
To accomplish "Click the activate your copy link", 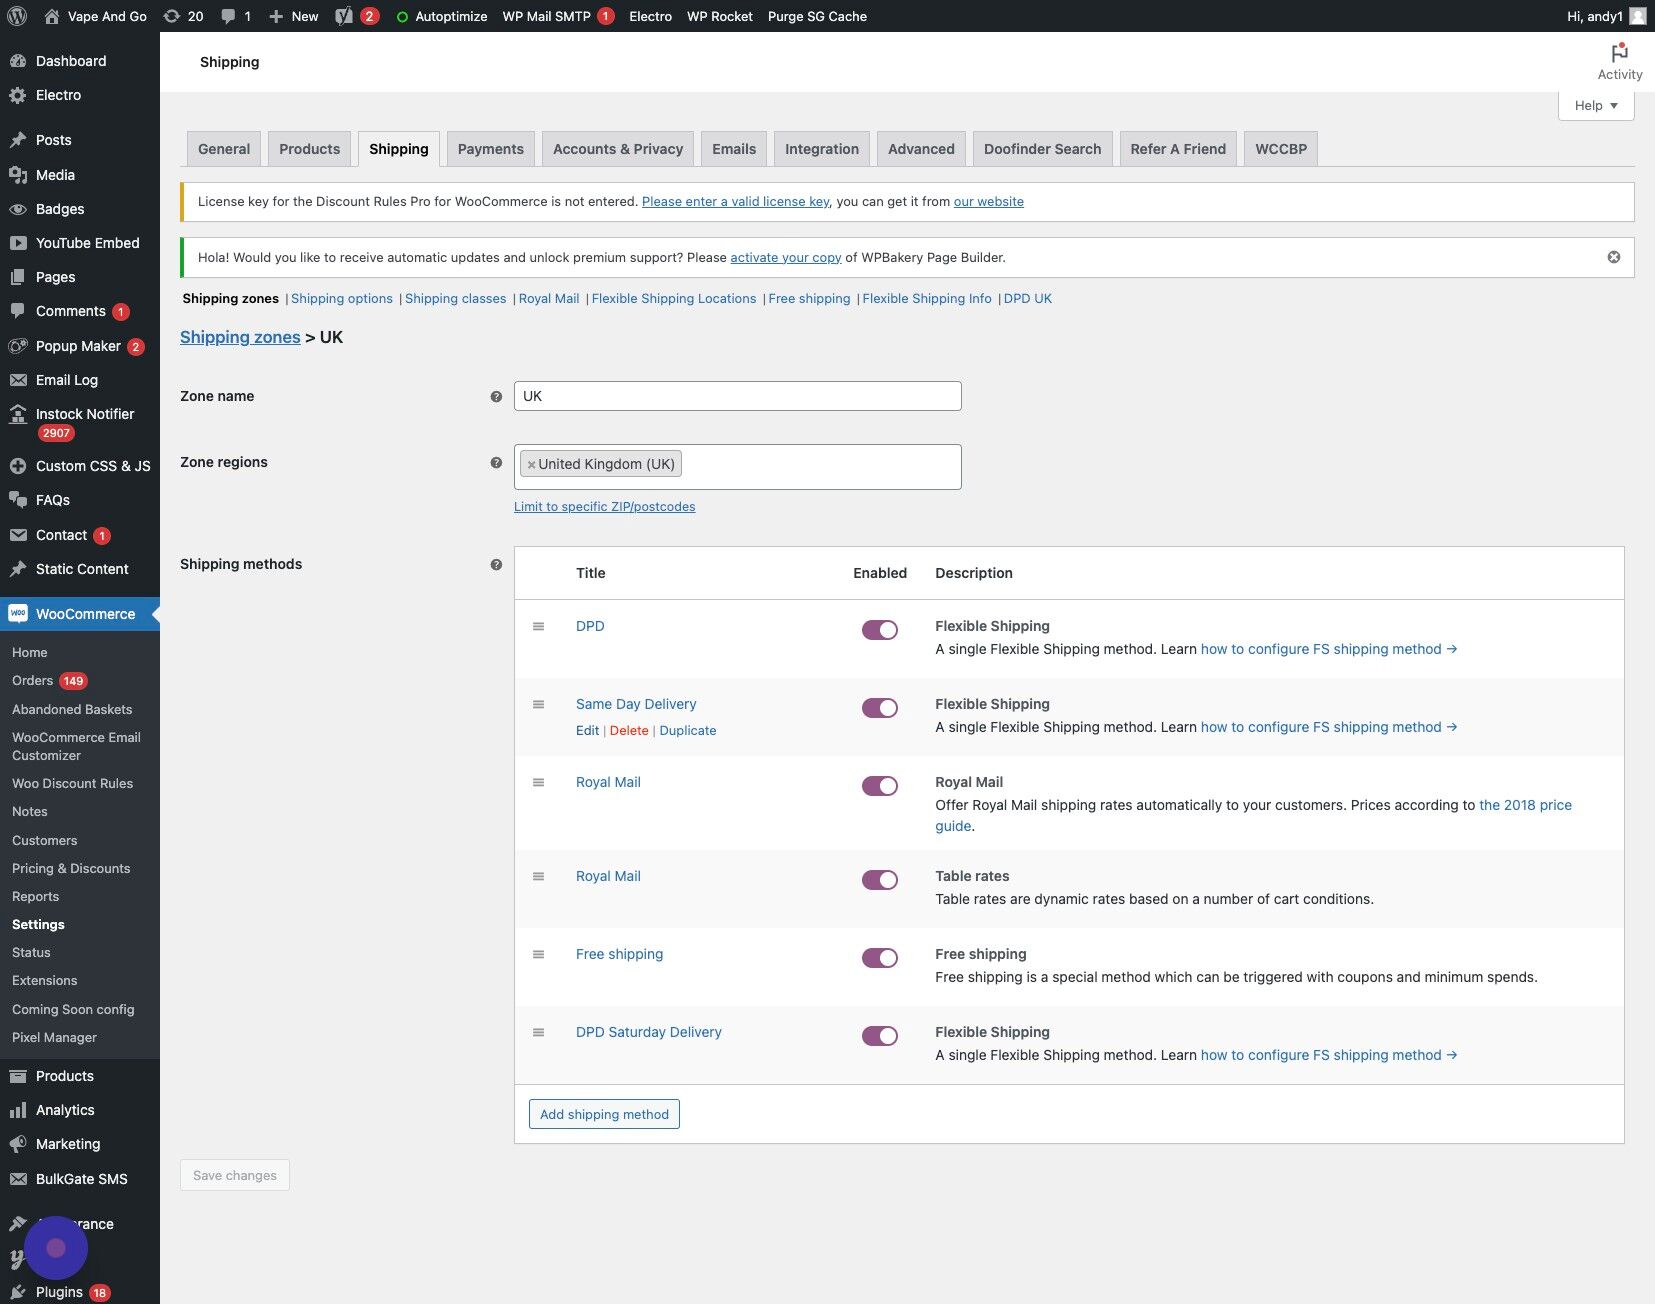I will pyautogui.click(x=786, y=258).
